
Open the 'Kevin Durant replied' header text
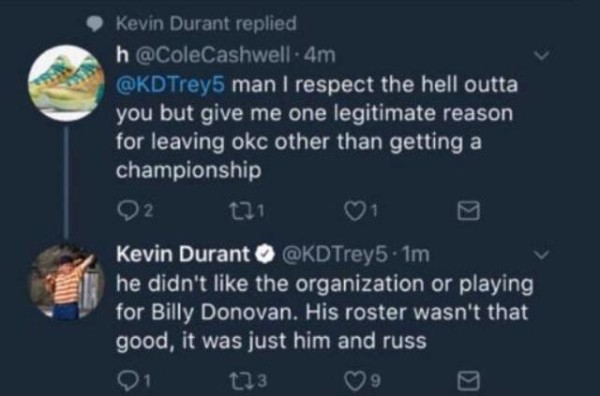coord(207,23)
